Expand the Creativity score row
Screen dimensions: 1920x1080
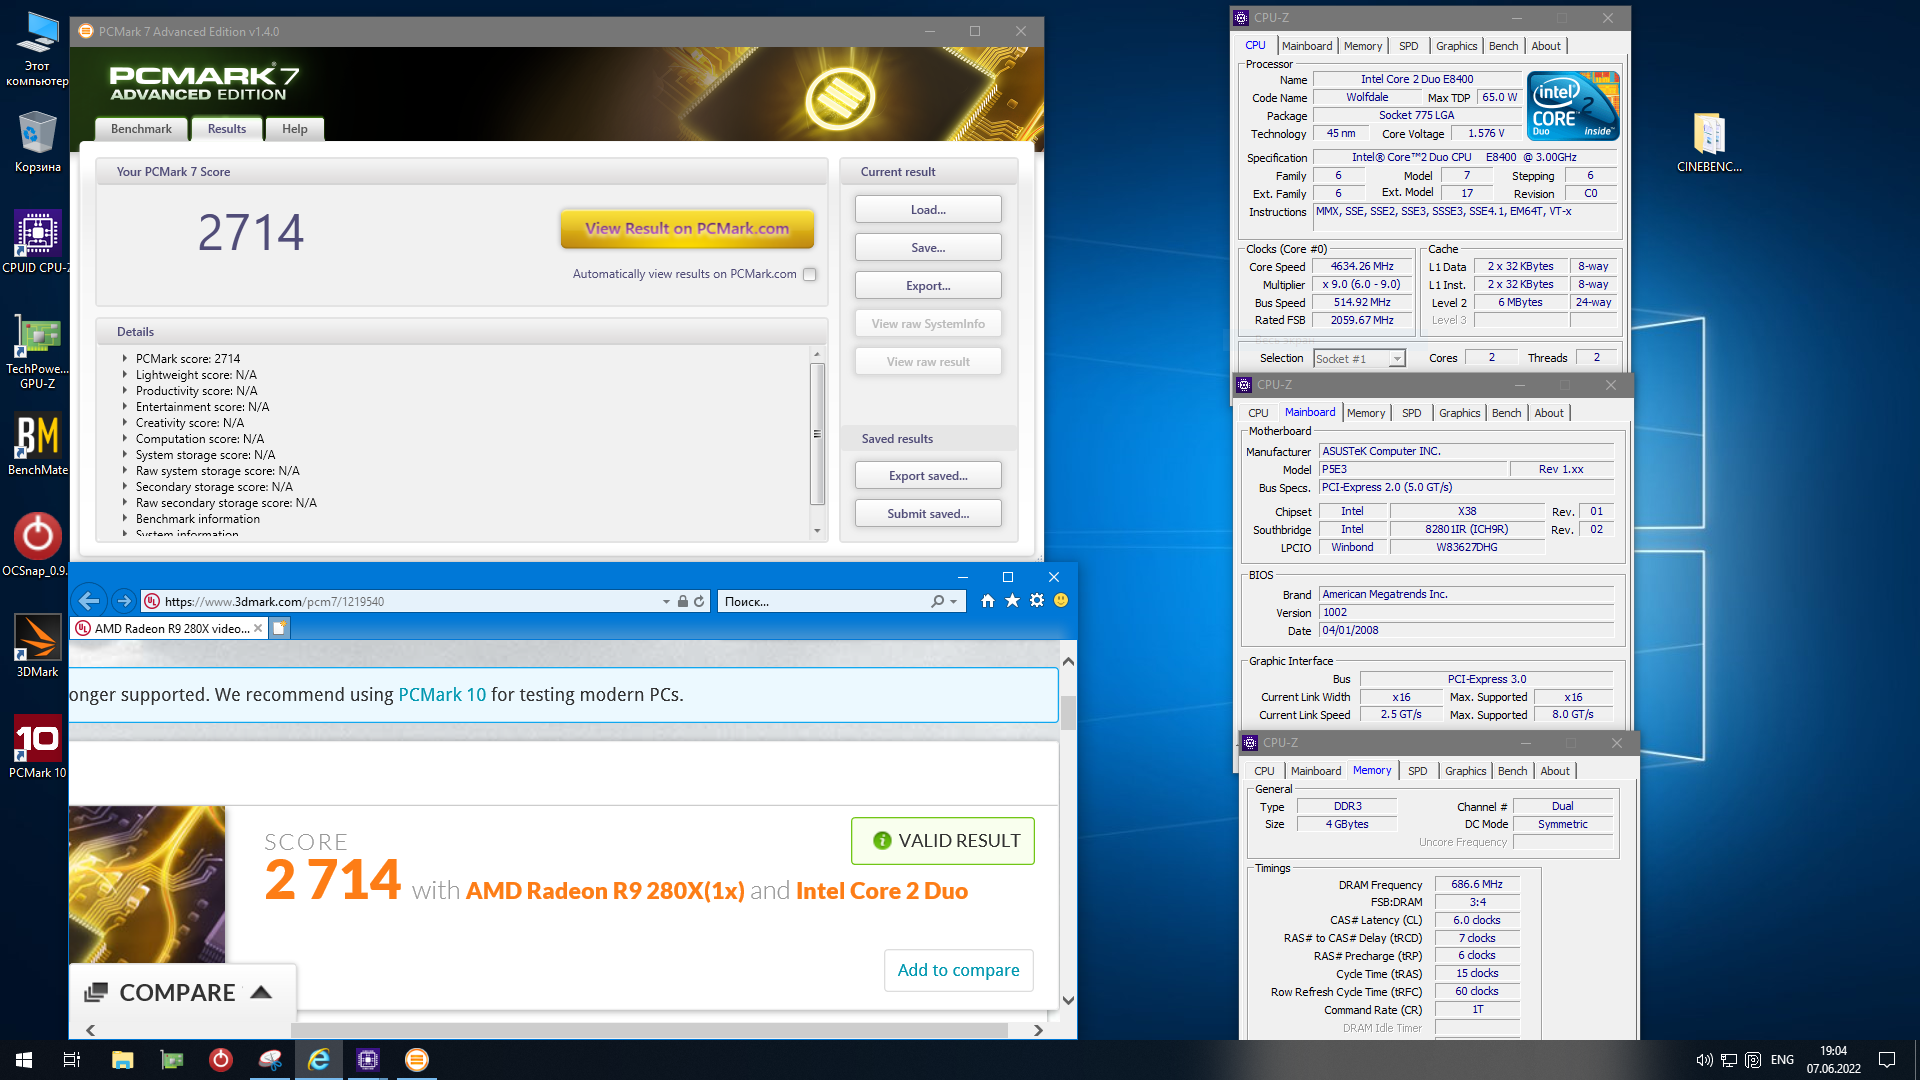(125, 422)
